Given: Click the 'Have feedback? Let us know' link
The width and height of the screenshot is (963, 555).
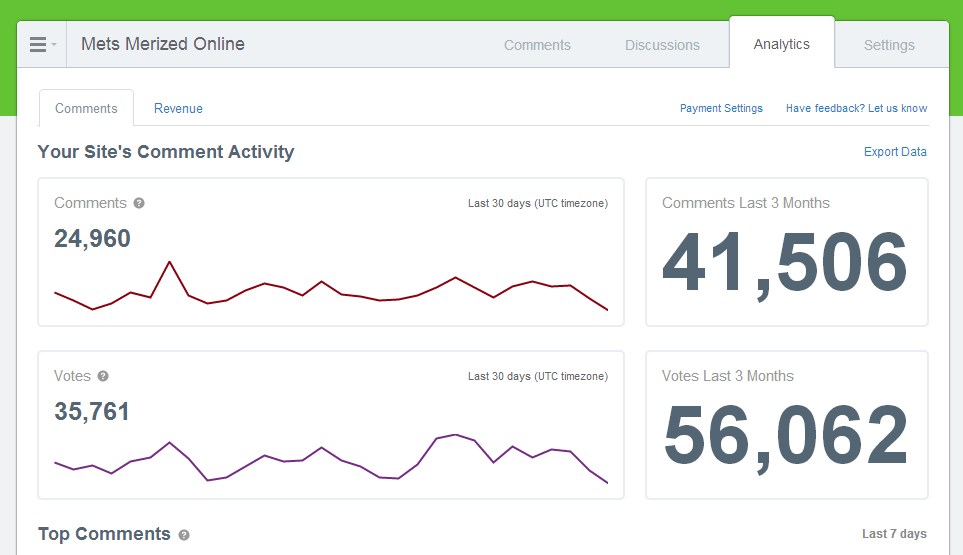Looking at the screenshot, I should tap(856, 108).
